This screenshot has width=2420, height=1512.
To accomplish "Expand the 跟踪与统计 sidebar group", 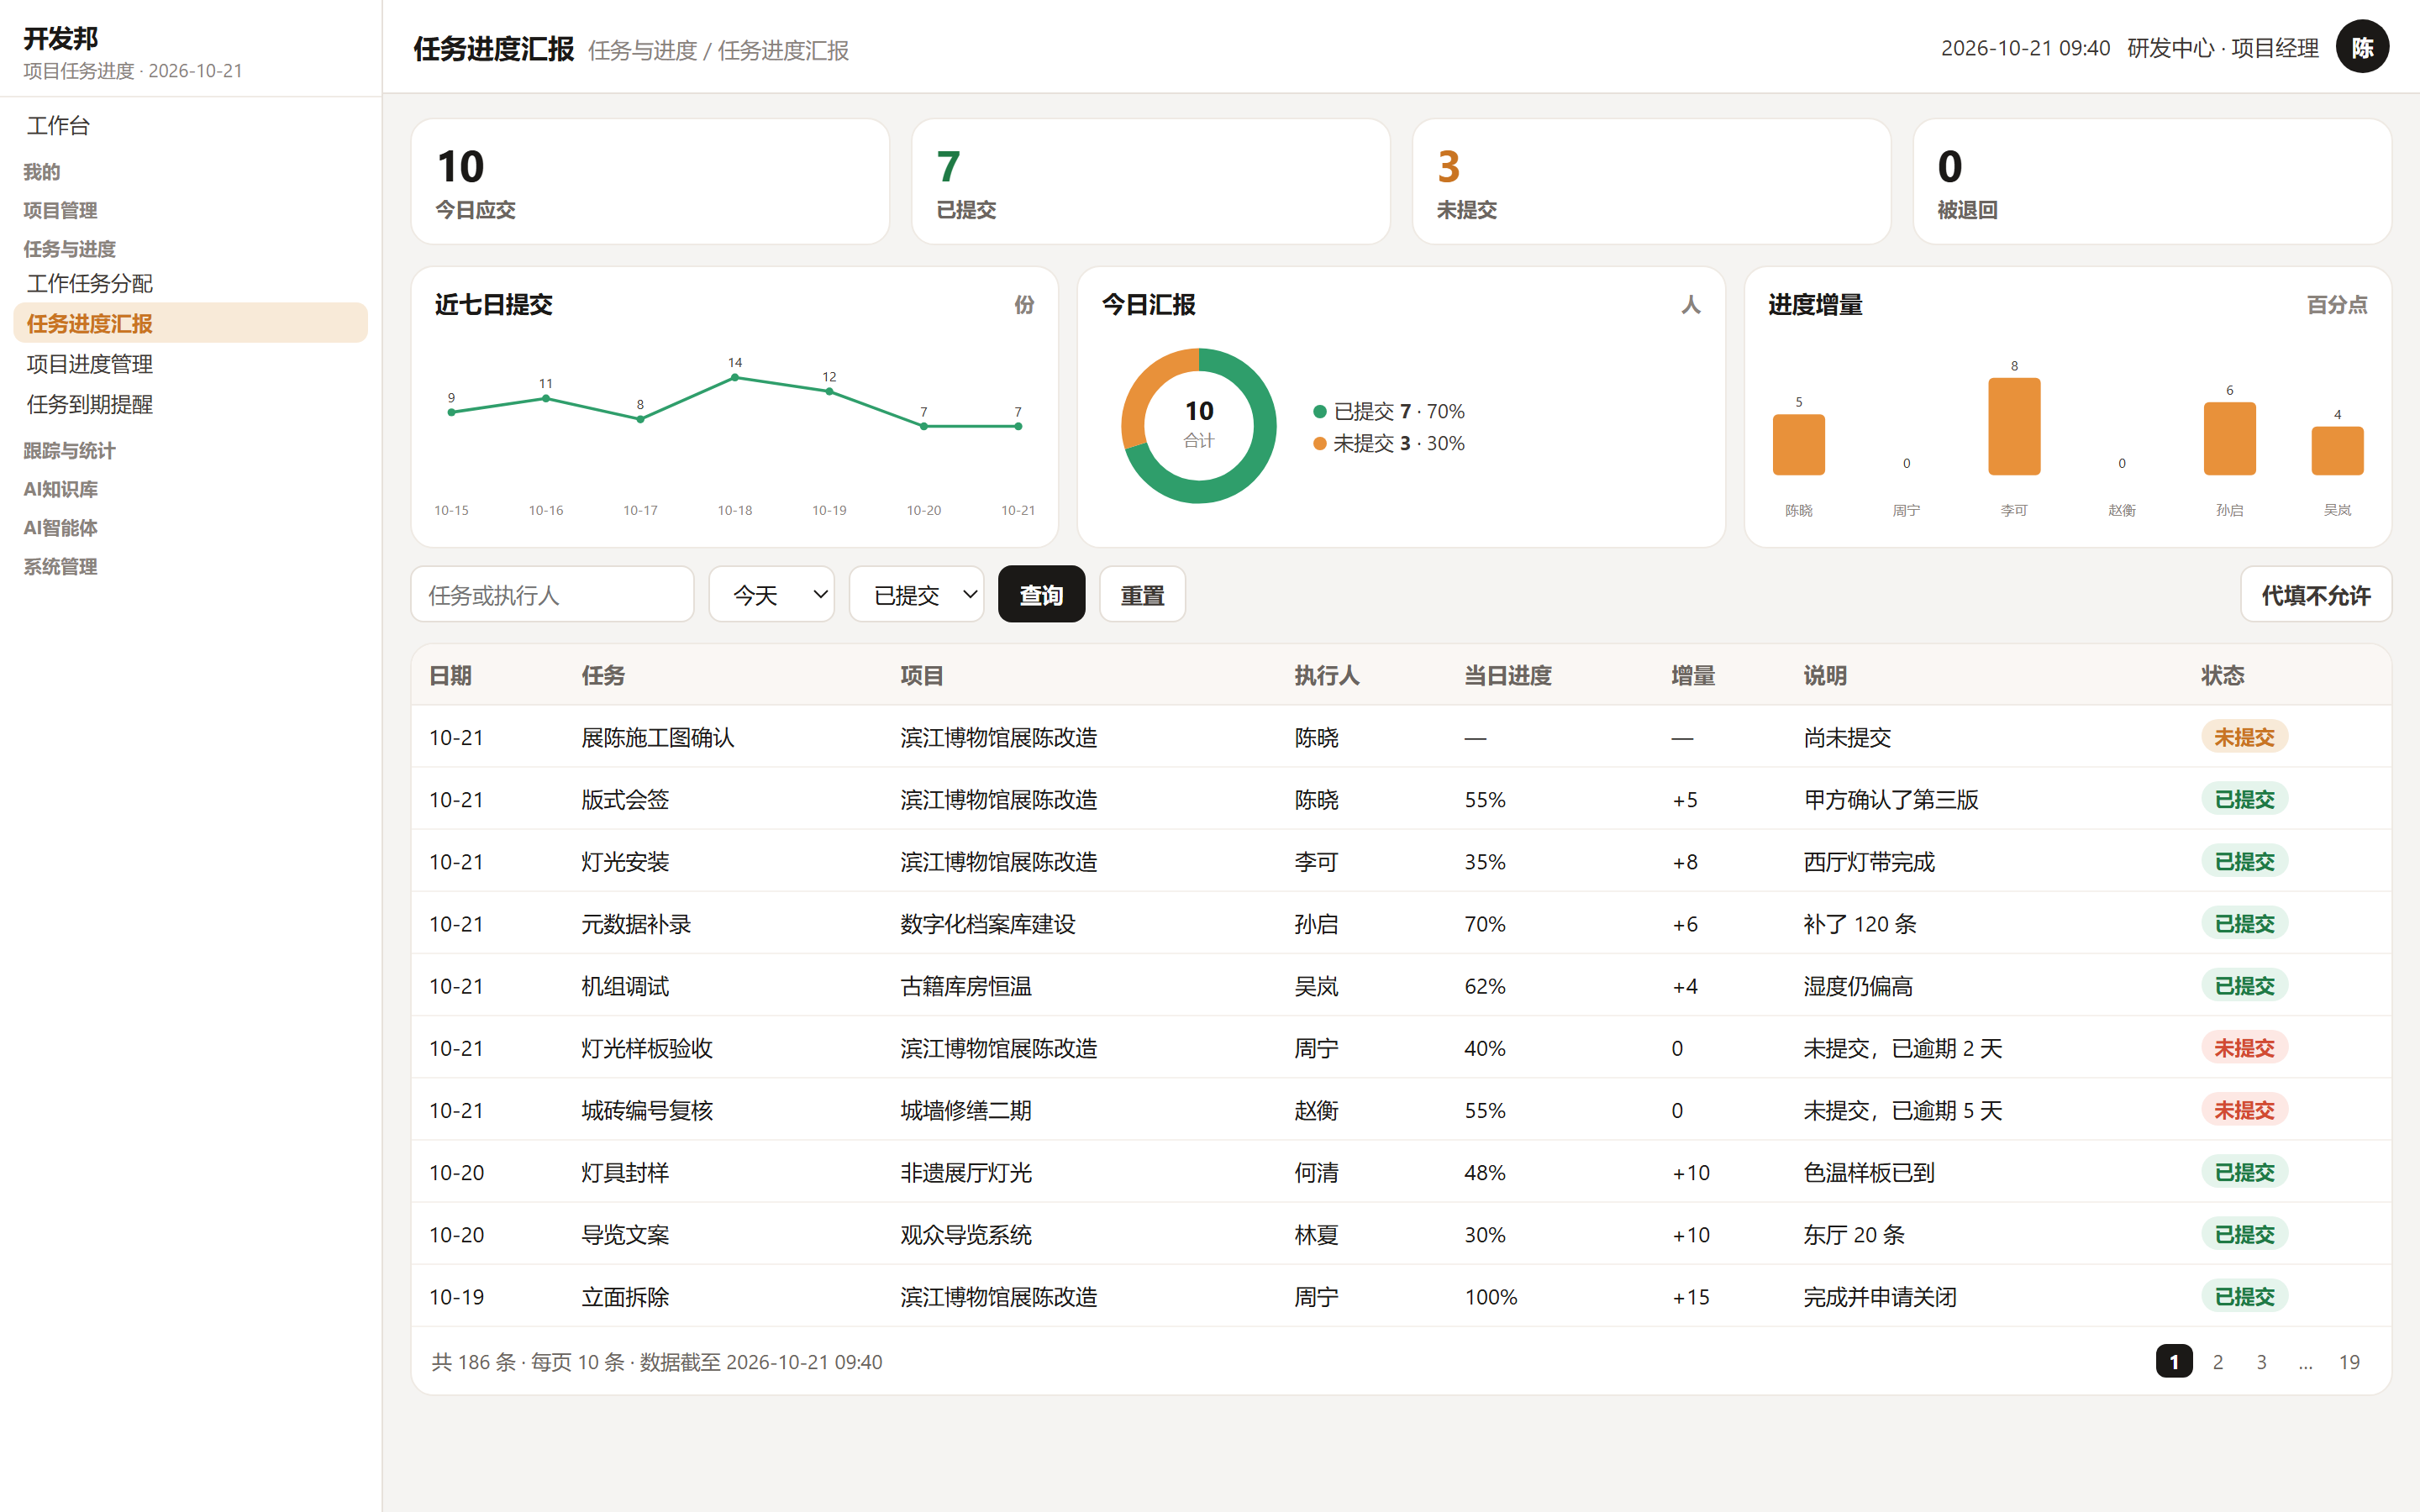I will click(69, 451).
